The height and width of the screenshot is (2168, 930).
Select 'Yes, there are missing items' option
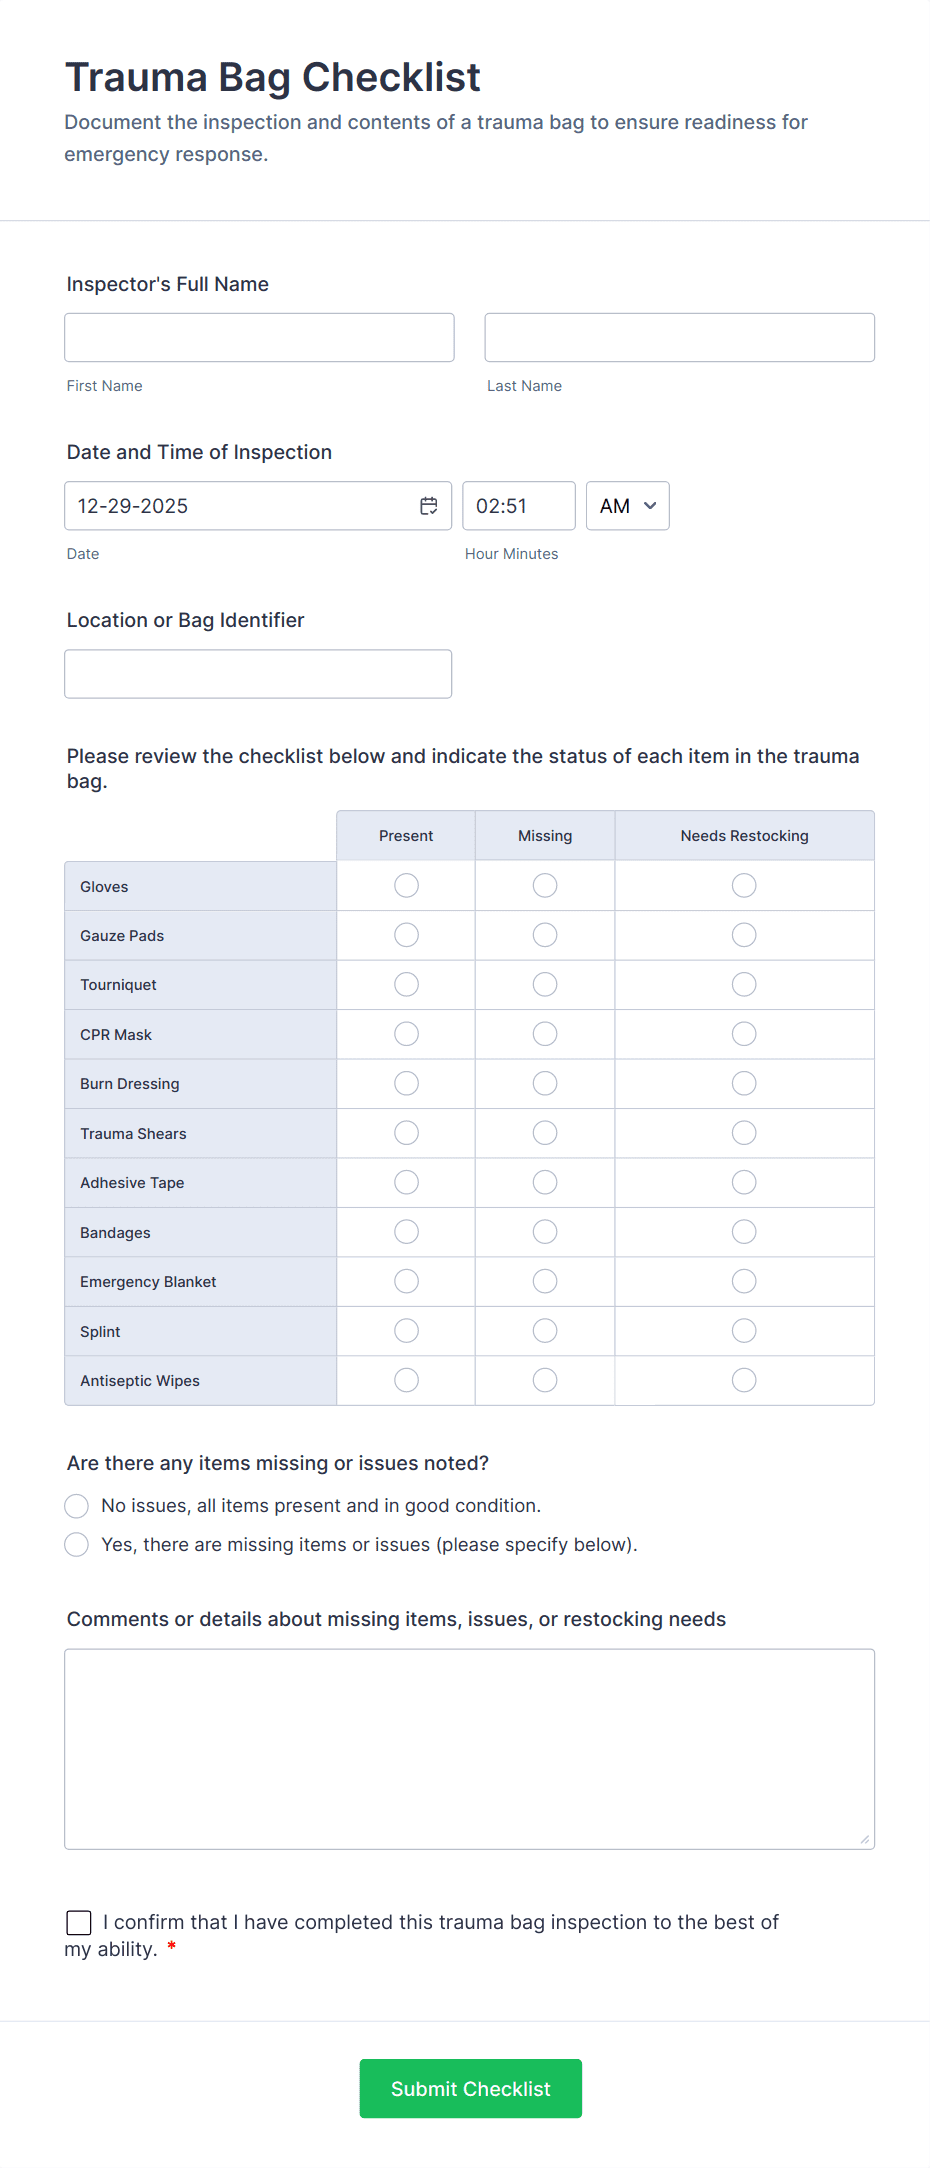(77, 1545)
